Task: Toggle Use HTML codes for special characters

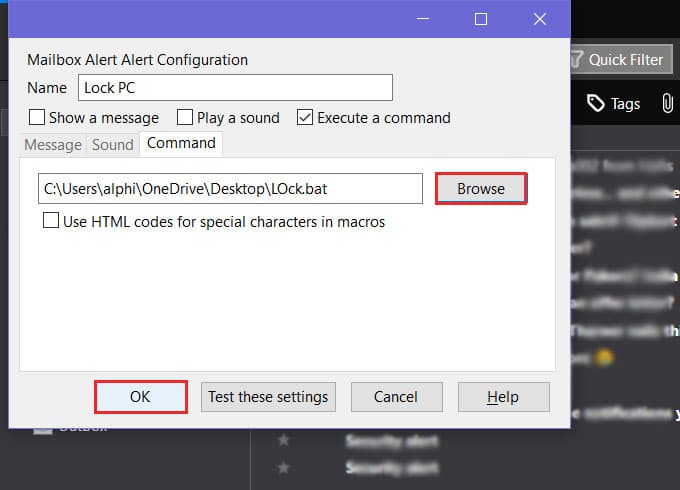Action: point(51,220)
